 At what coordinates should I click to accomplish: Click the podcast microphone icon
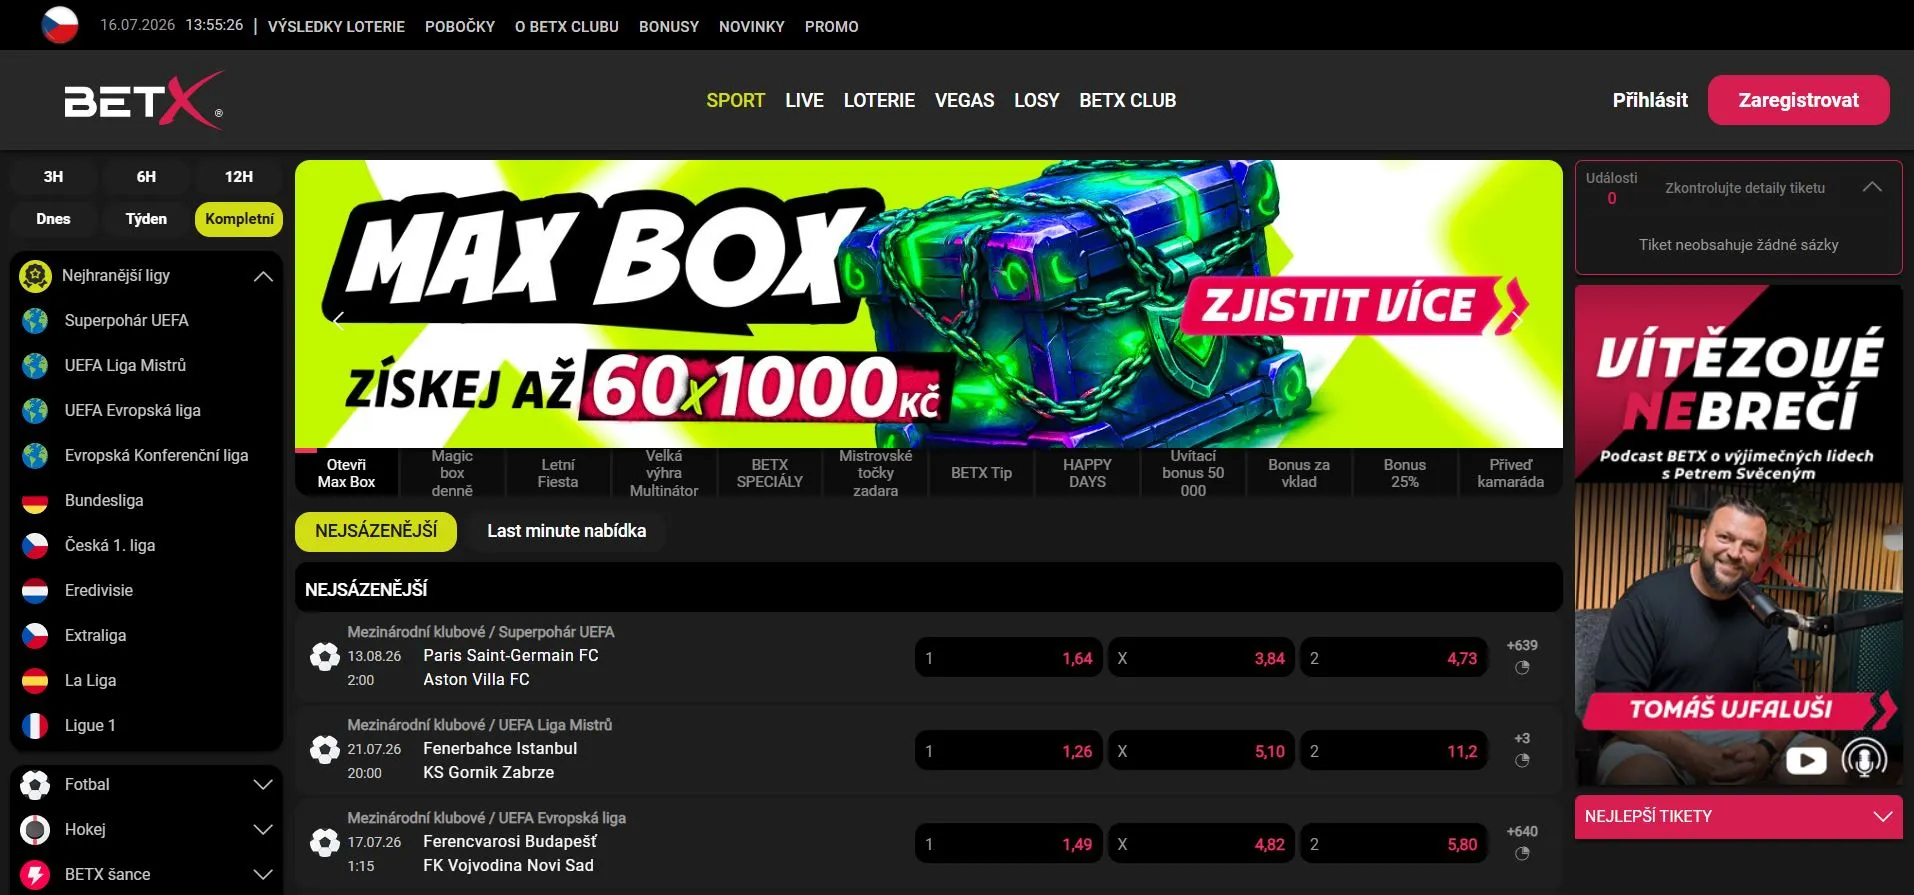point(1864,759)
